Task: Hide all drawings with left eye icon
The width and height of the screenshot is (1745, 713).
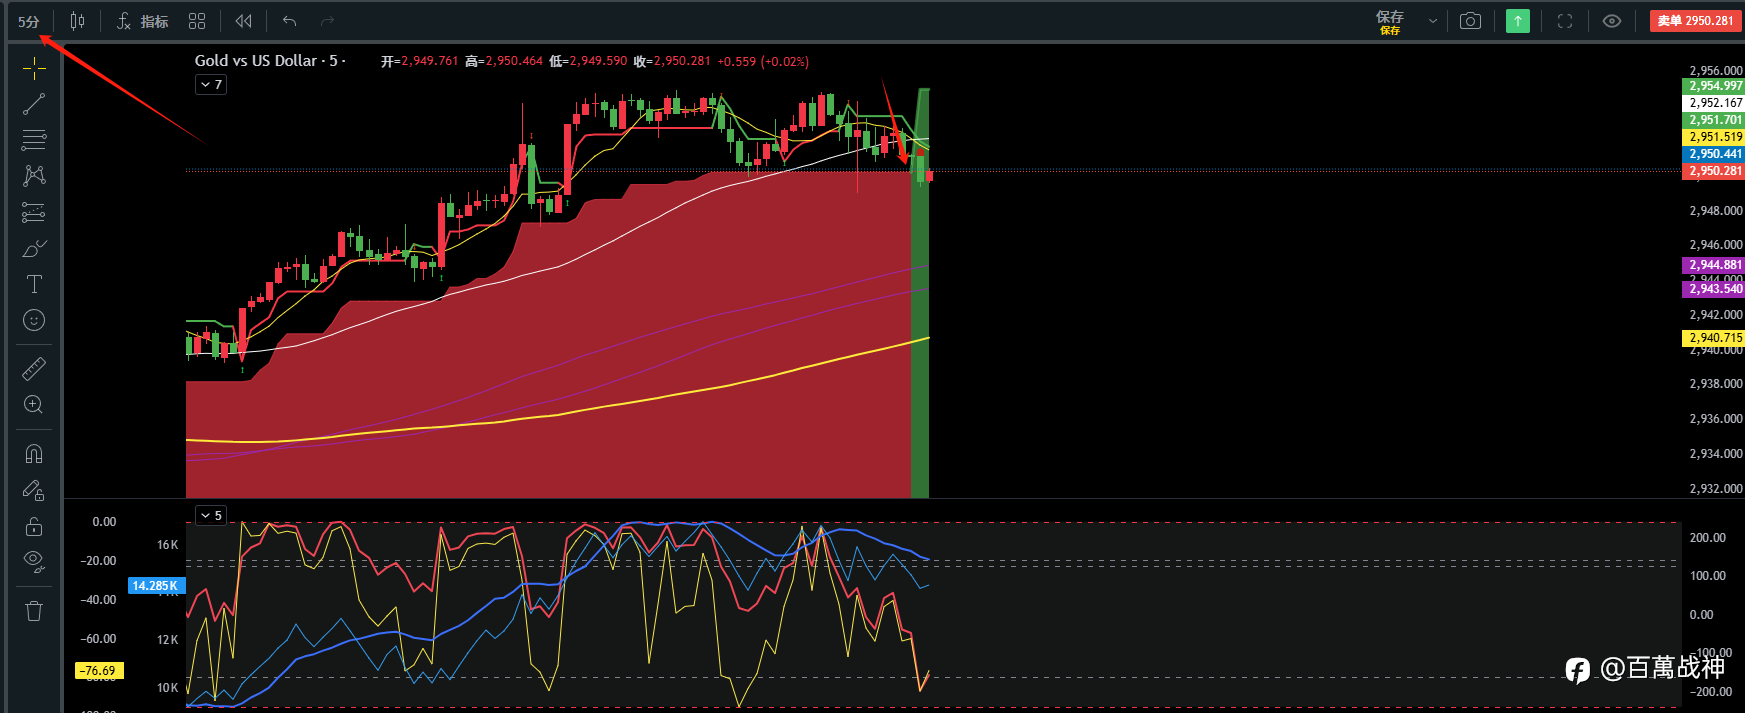Action: 34,562
